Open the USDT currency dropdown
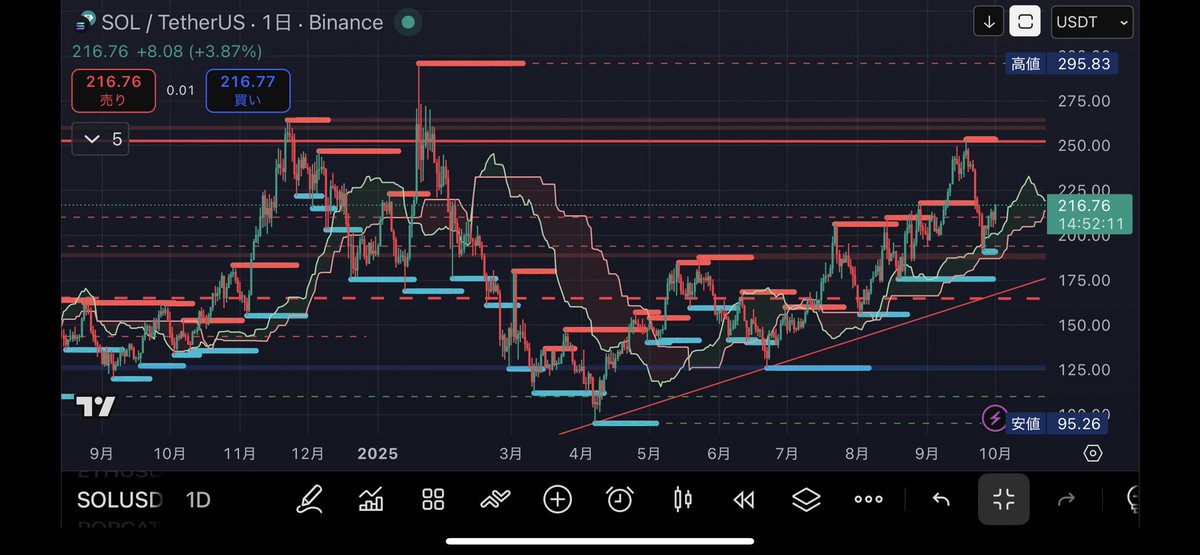The height and width of the screenshot is (555, 1200). coord(1091,22)
